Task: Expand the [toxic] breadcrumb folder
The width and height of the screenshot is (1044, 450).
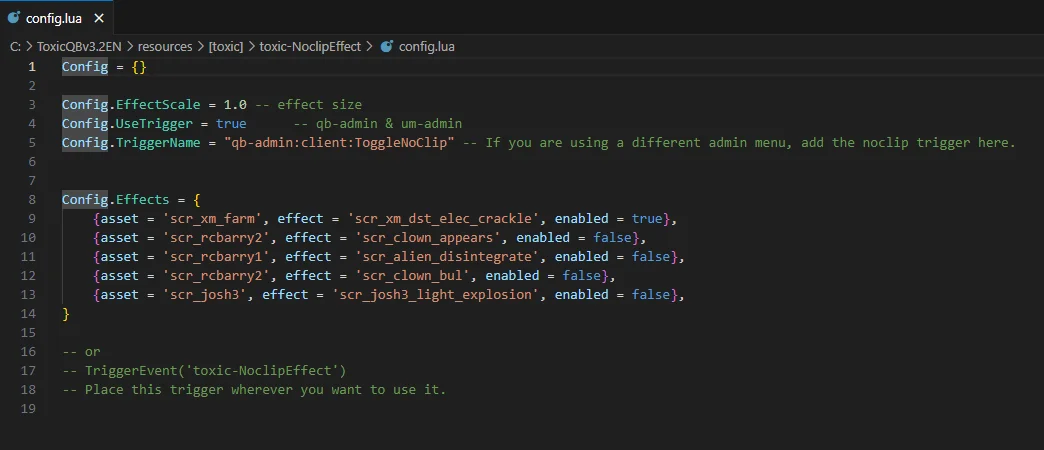Action: (225, 46)
